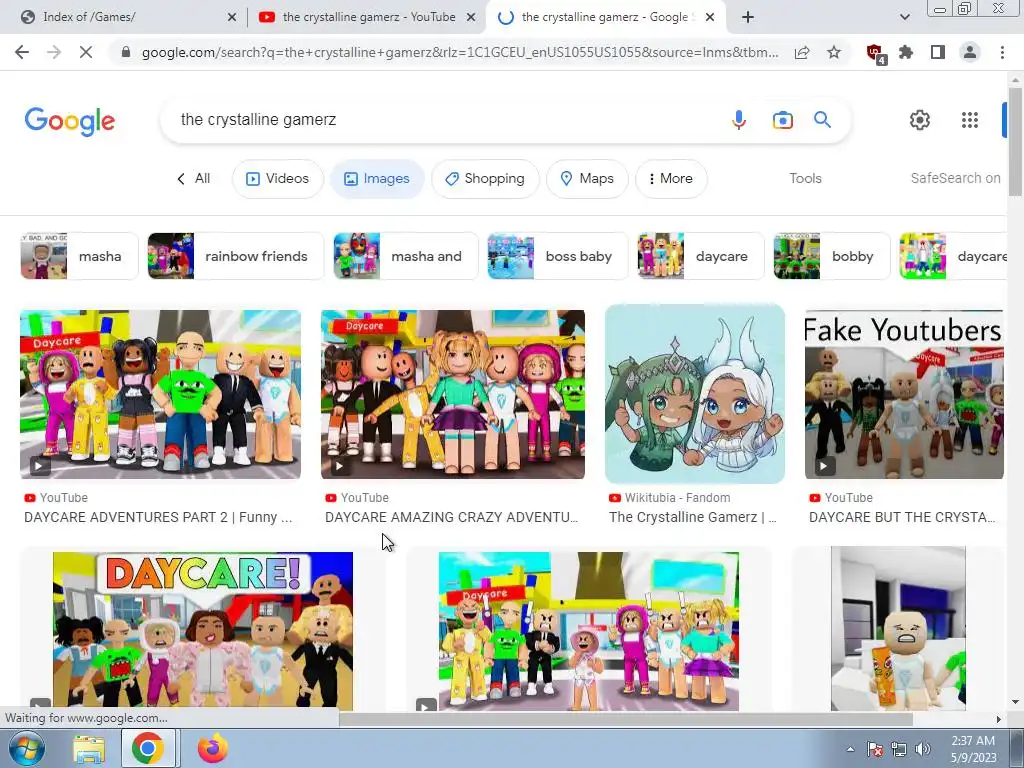
Task: Switch to the Videos results tab
Action: click(x=278, y=178)
